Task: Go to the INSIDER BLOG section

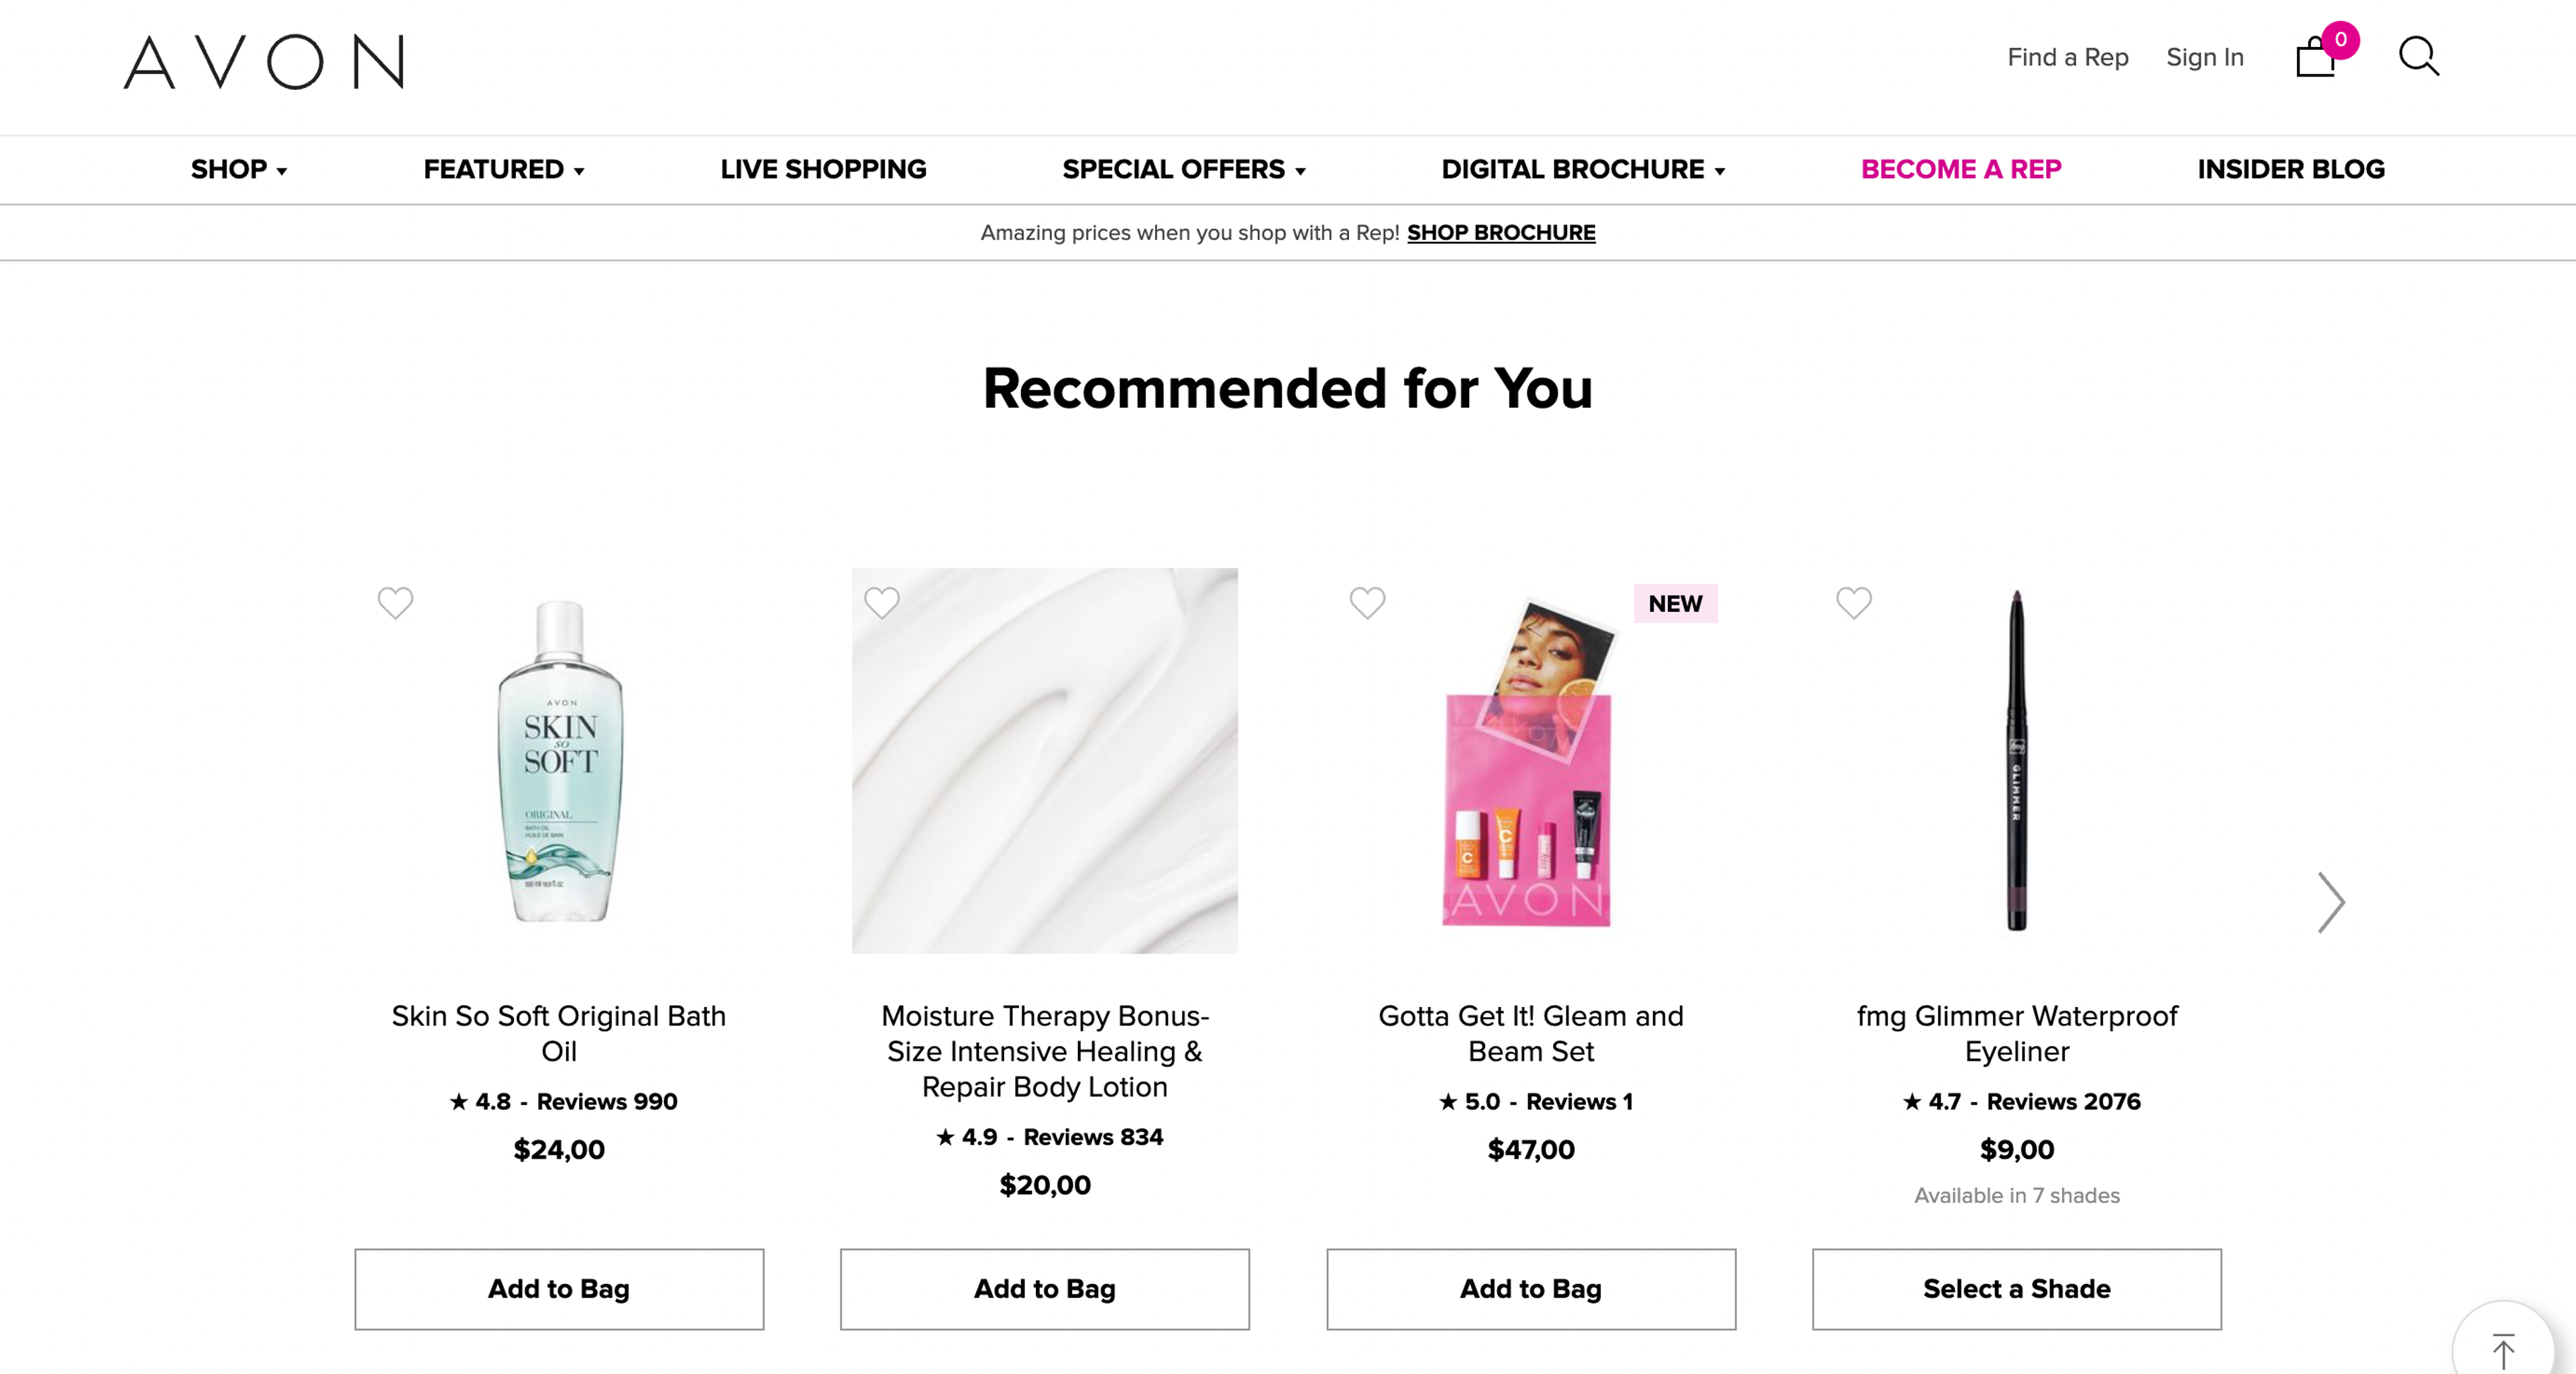Action: [x=2290, y=169]
